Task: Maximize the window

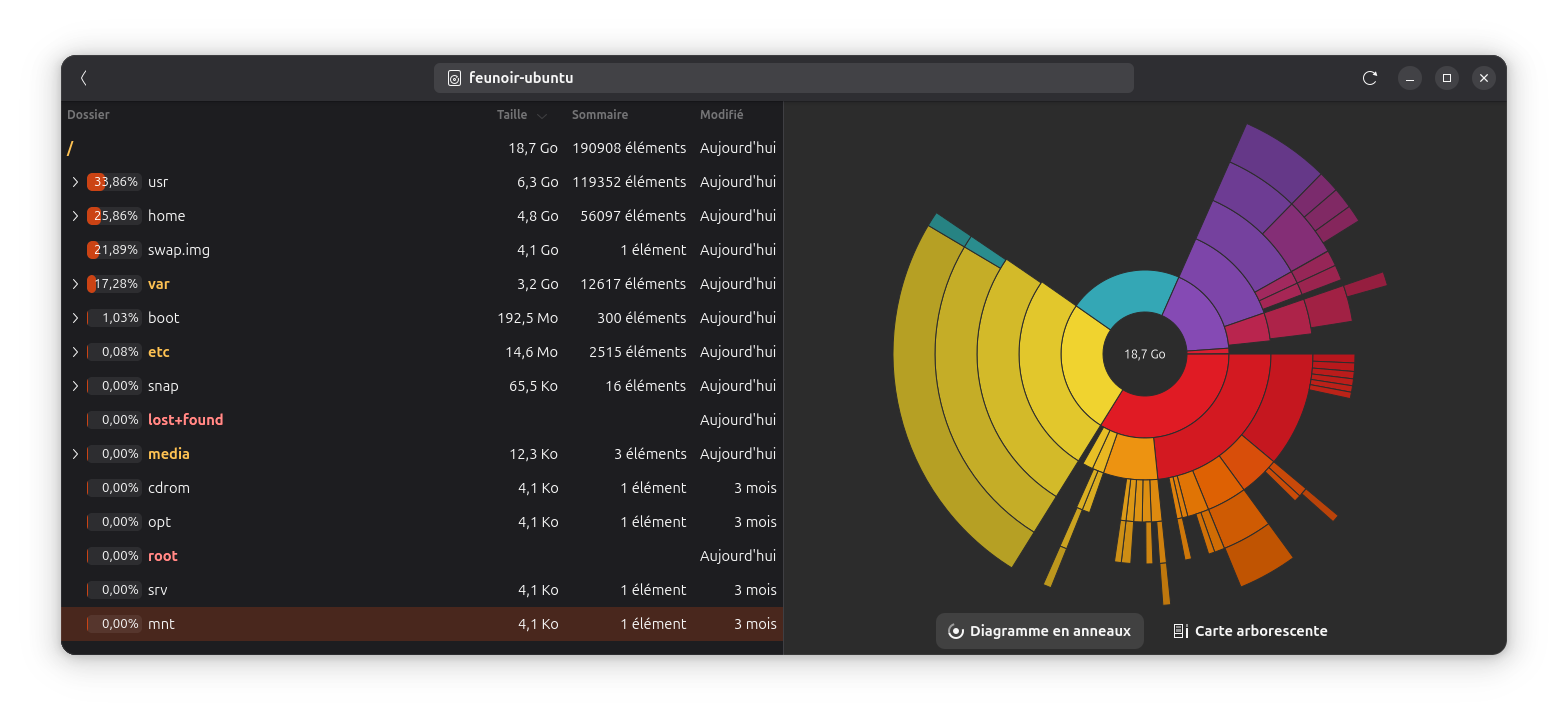Action: [x=1446, y=78]
